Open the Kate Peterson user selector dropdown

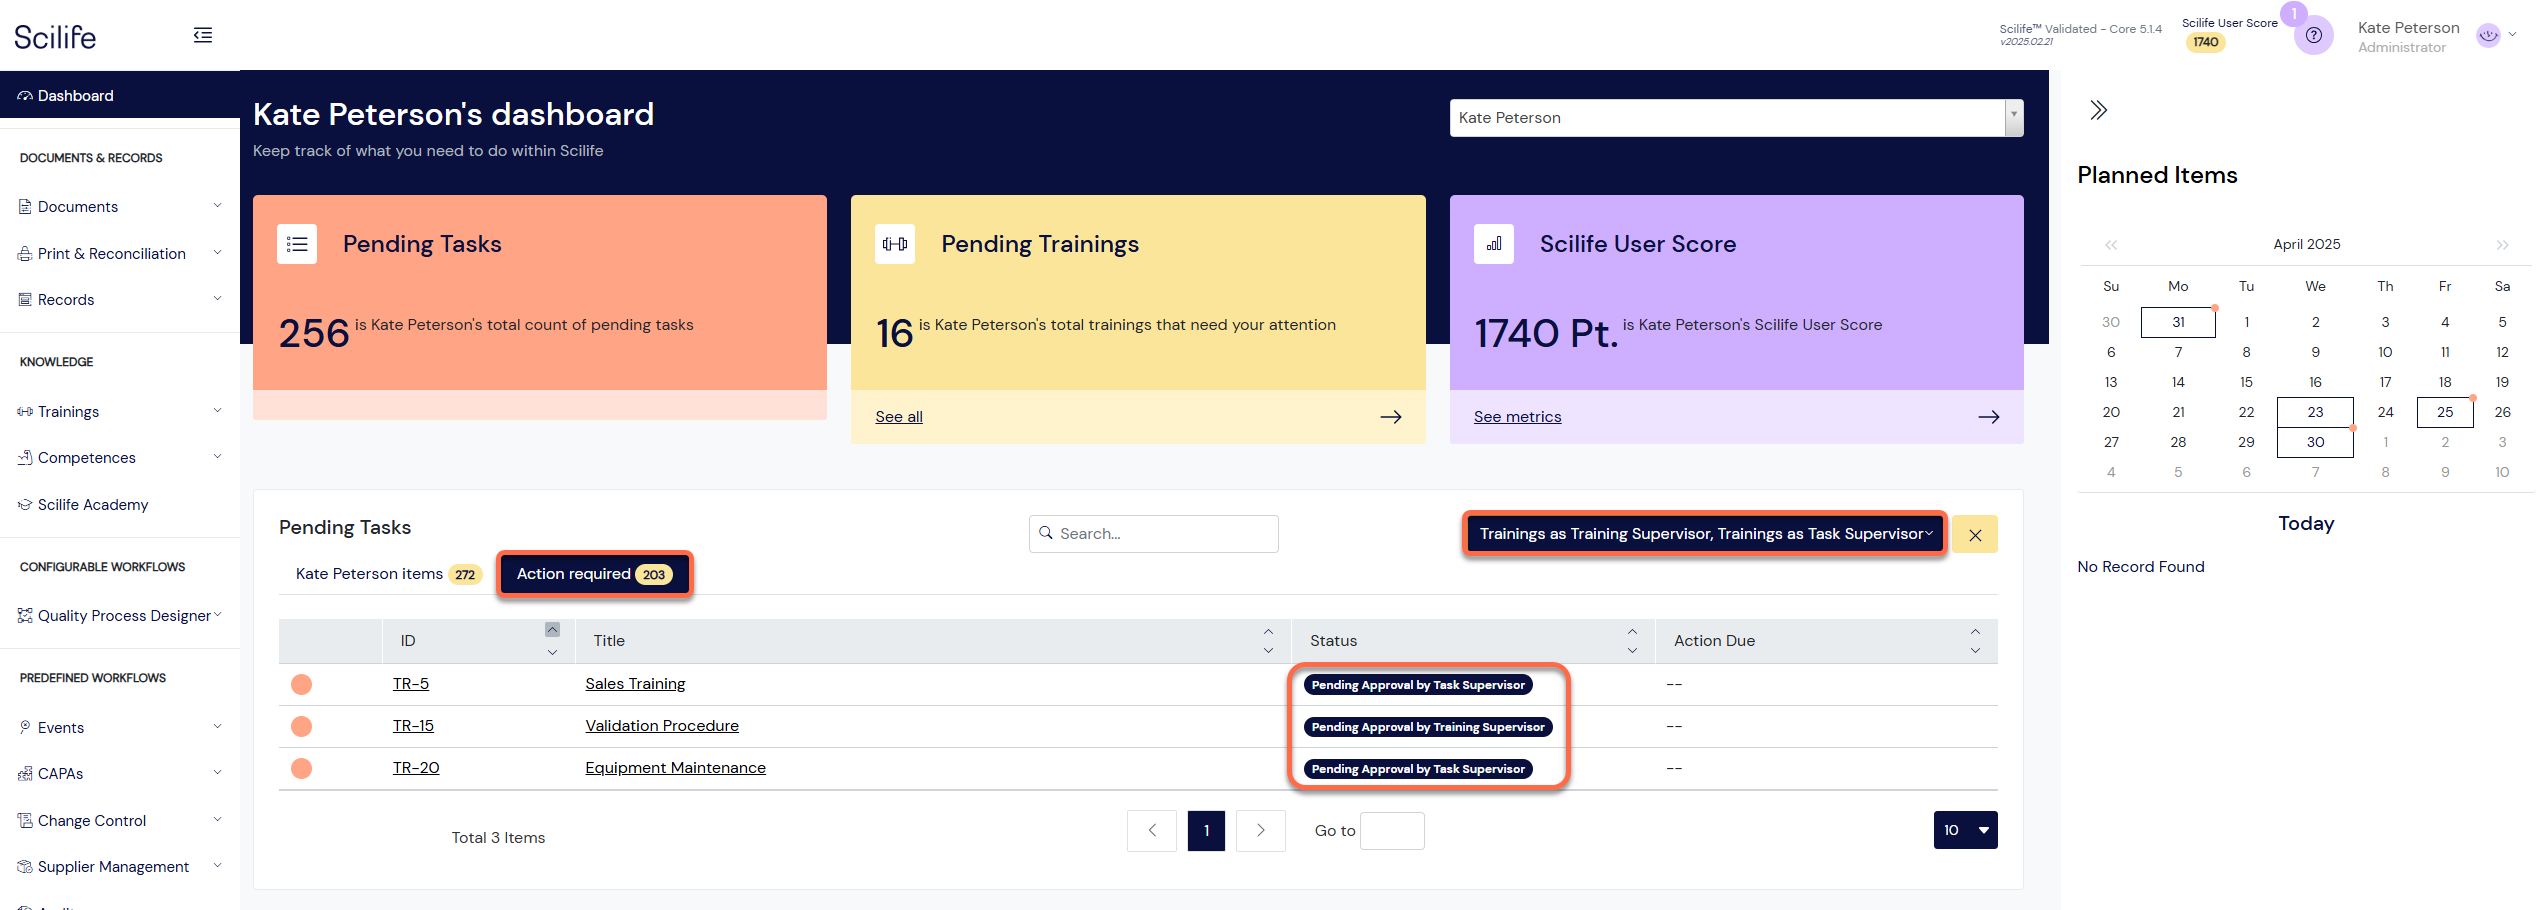click(1736, 118)
